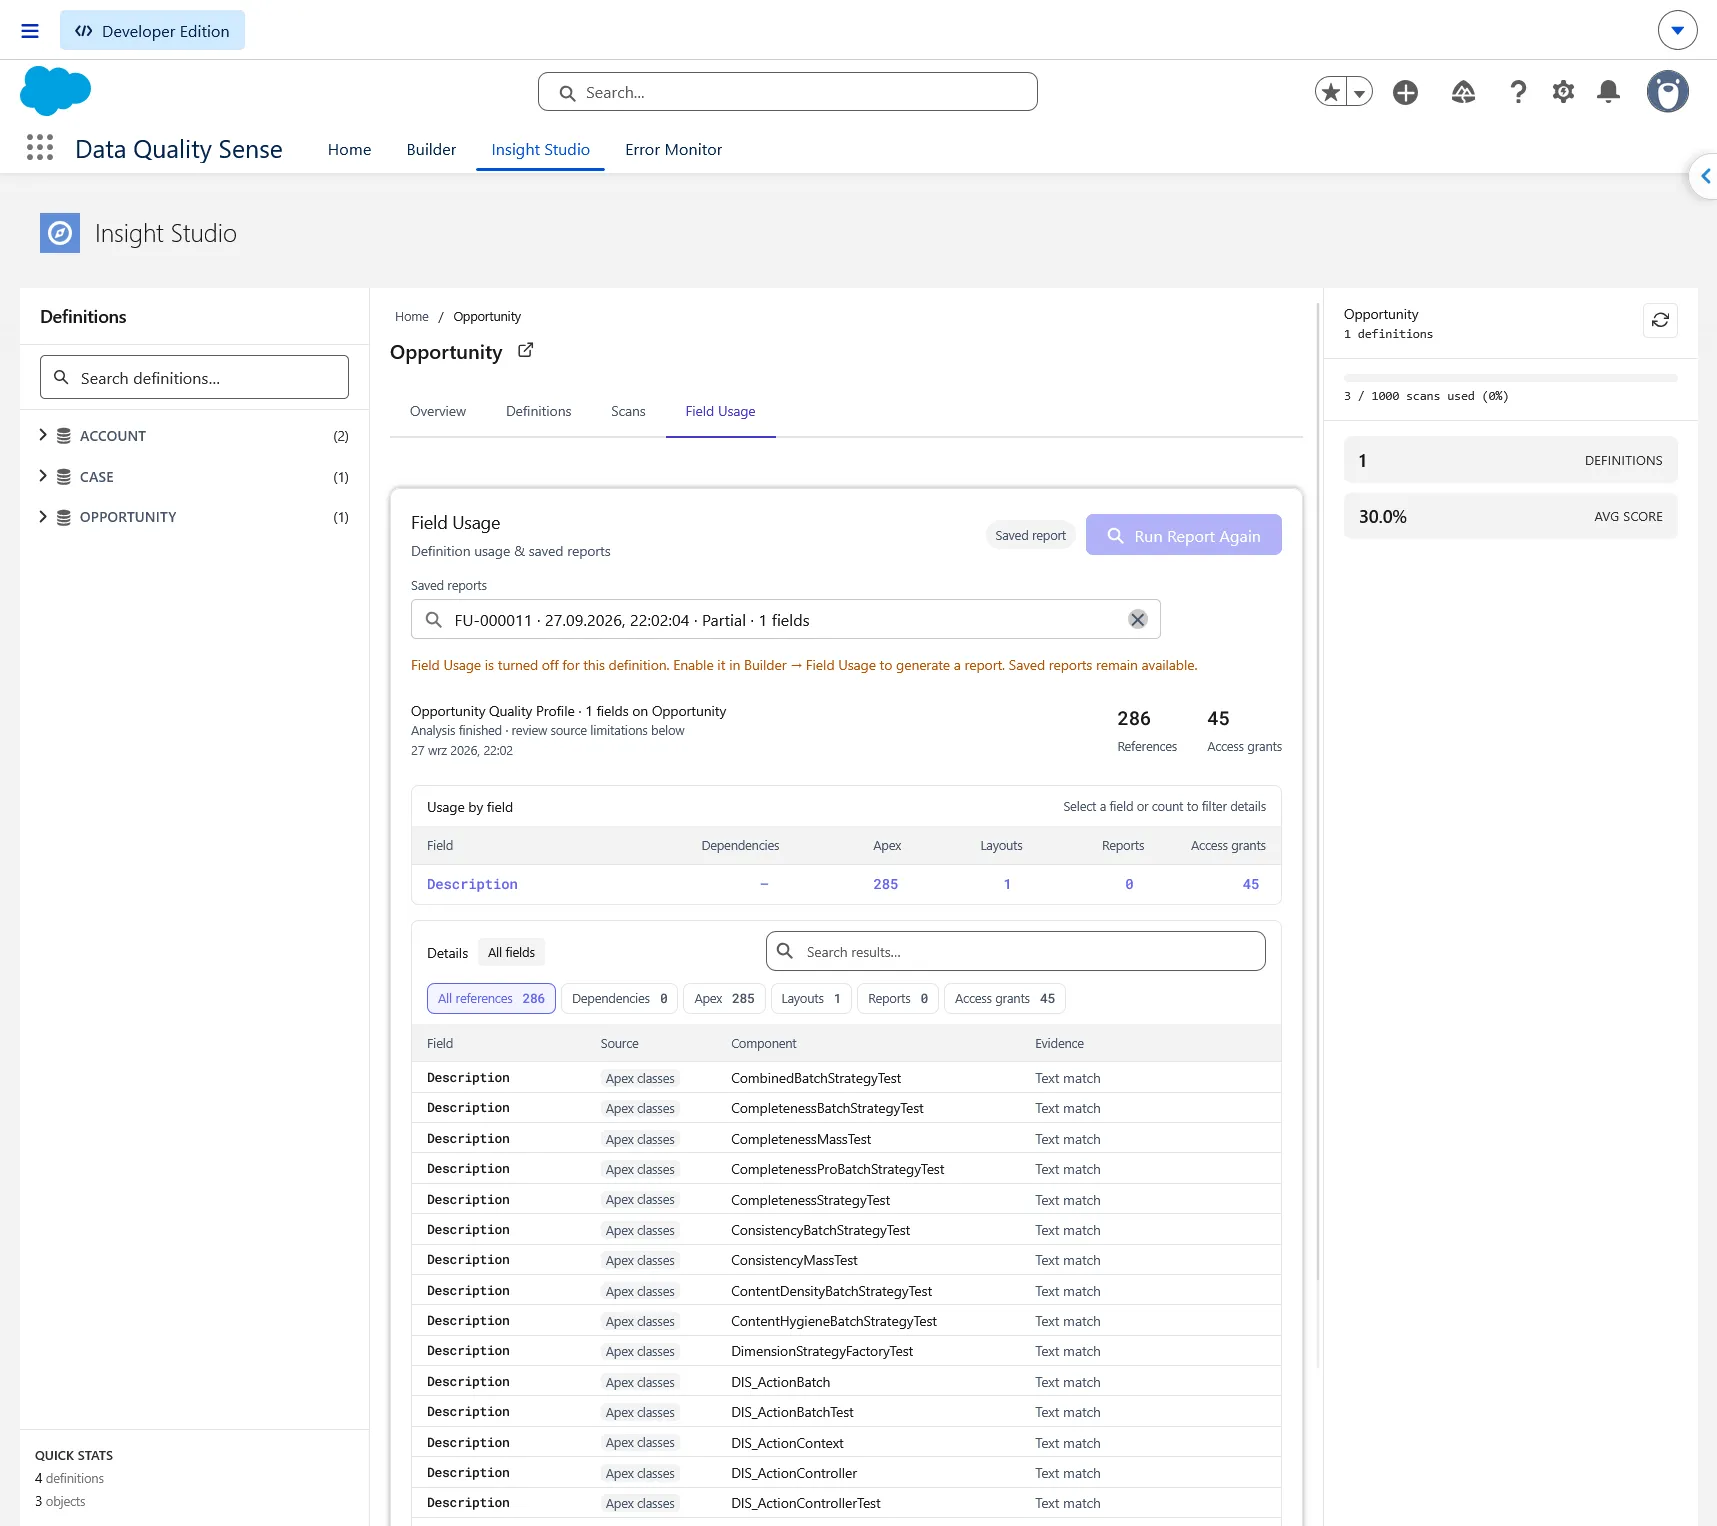Click Run Report Again button
Viewport: 1717px width, 1526px height.
pyautogui.click(x=1184, y=536)
